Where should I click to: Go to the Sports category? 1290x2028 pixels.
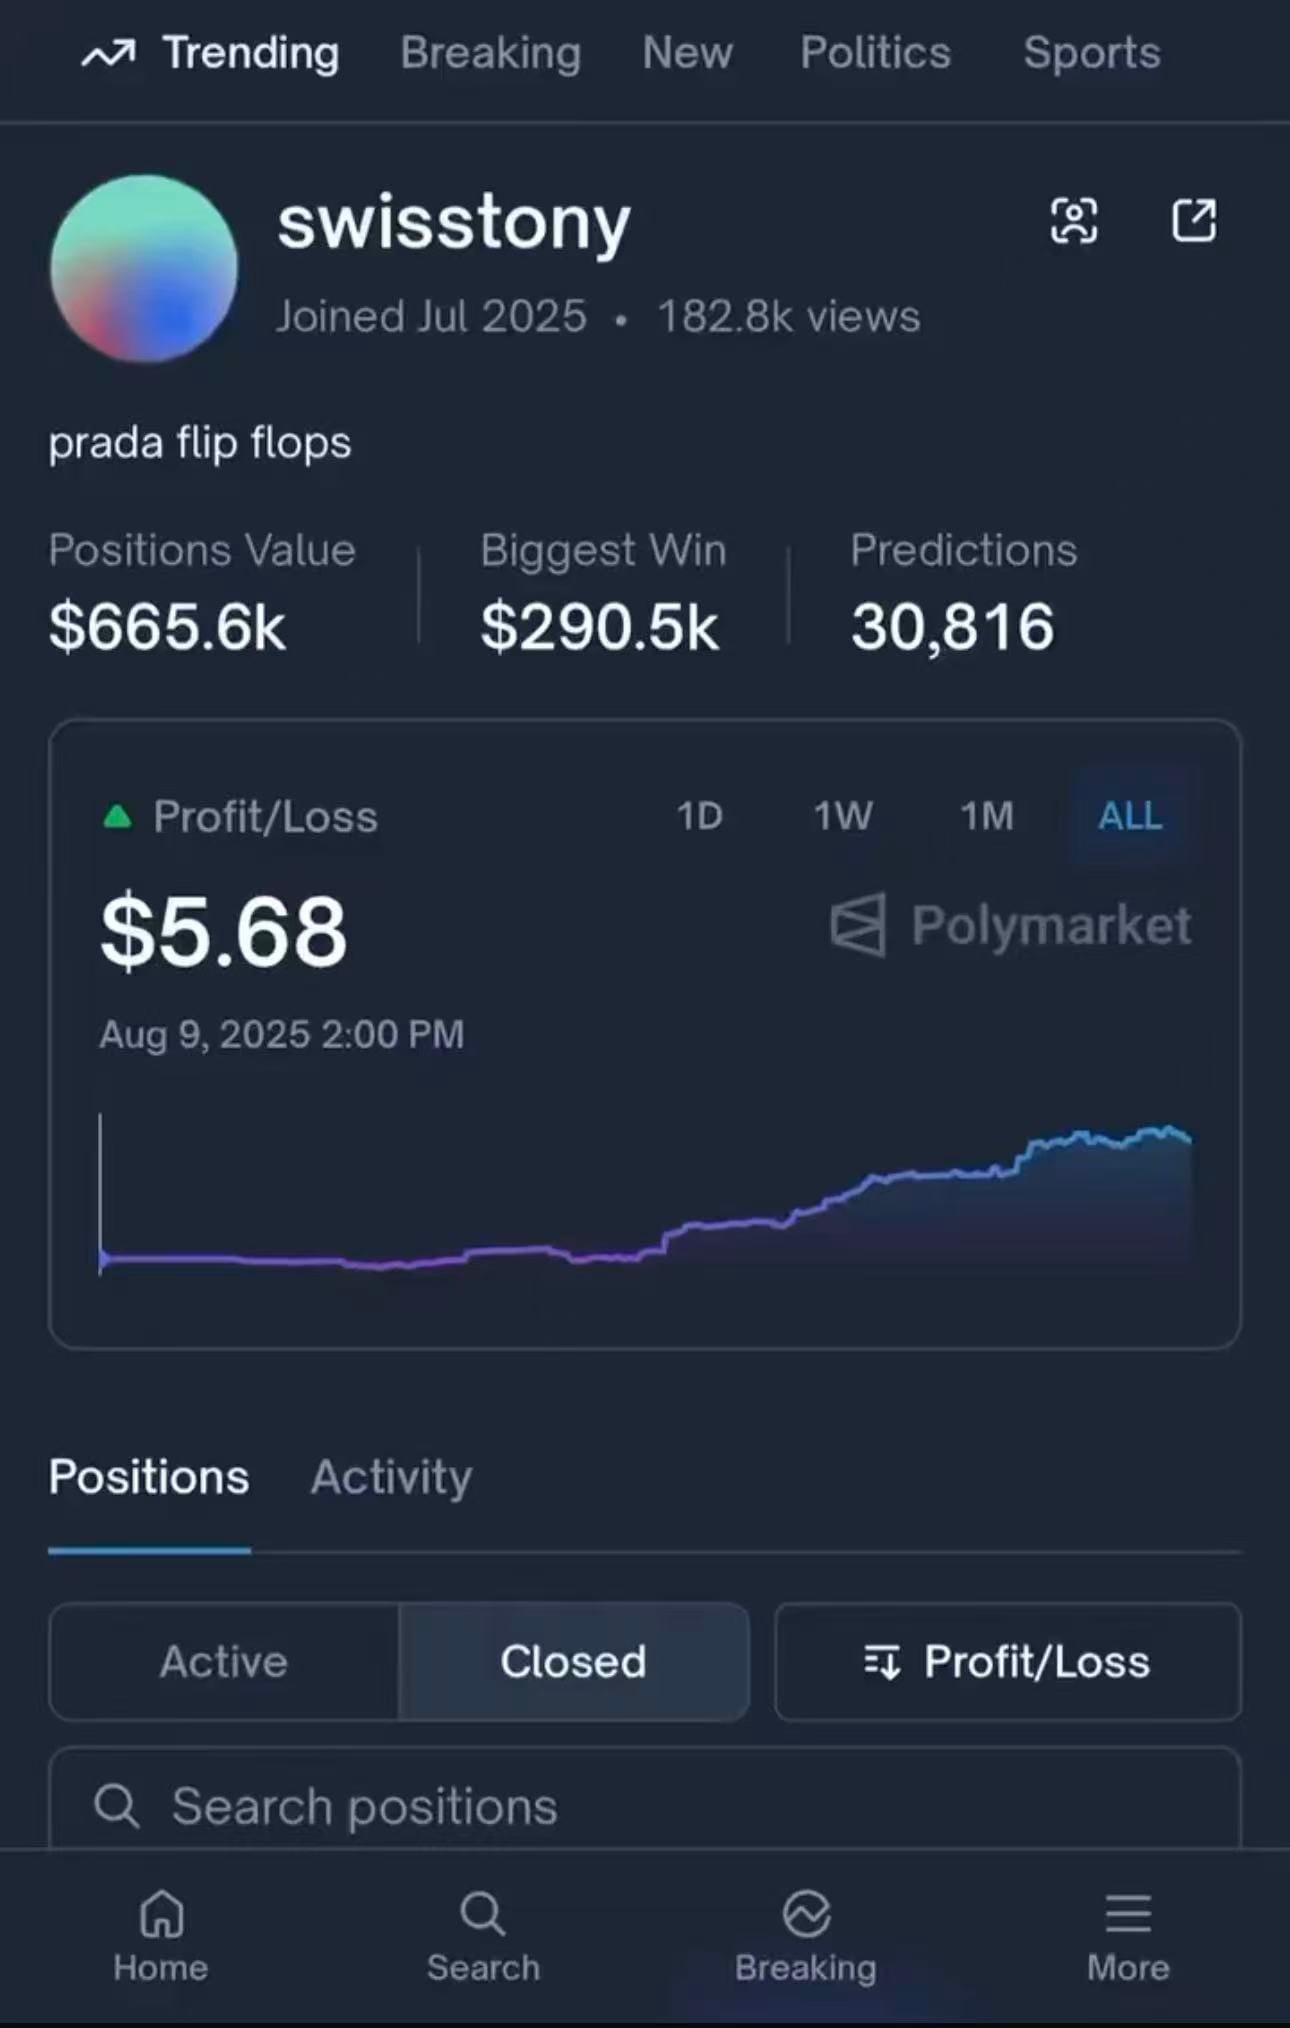pyautogui.click(x=1091, y=53)
